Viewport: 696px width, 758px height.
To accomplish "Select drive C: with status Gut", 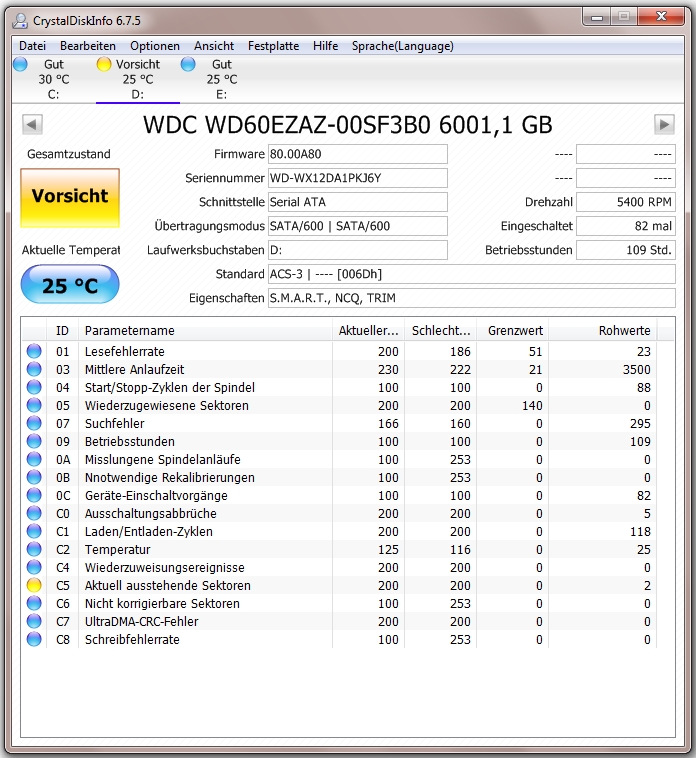I will coord(54,79).
